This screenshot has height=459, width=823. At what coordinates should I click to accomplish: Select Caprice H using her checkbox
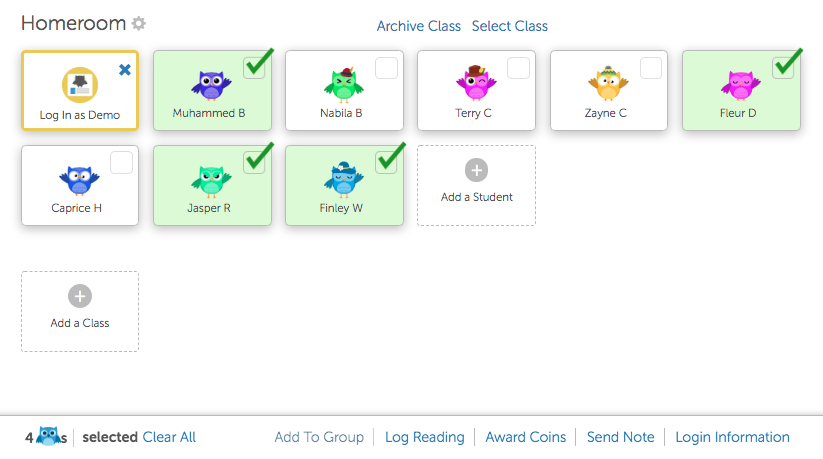[122, 163]
